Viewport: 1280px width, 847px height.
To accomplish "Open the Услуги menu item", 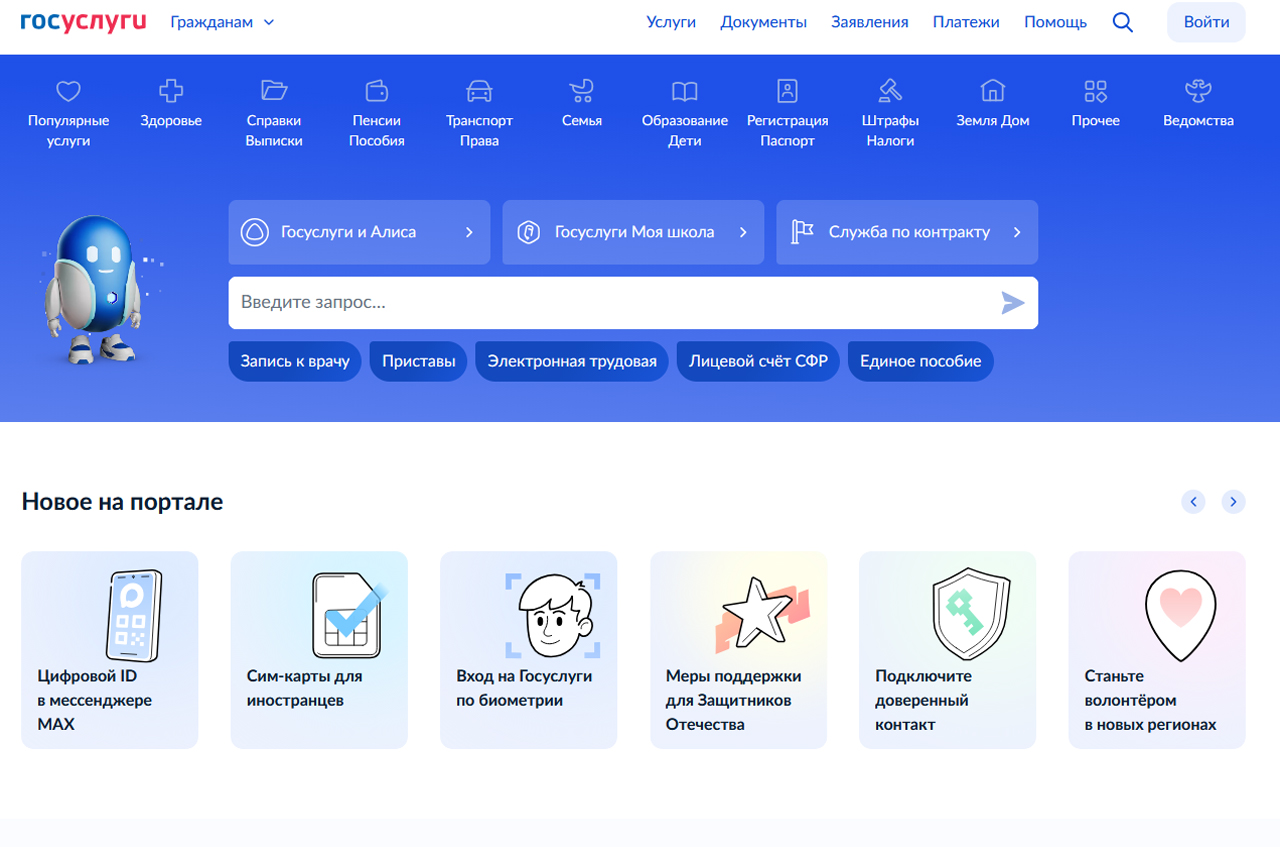I will coord(671,22).
